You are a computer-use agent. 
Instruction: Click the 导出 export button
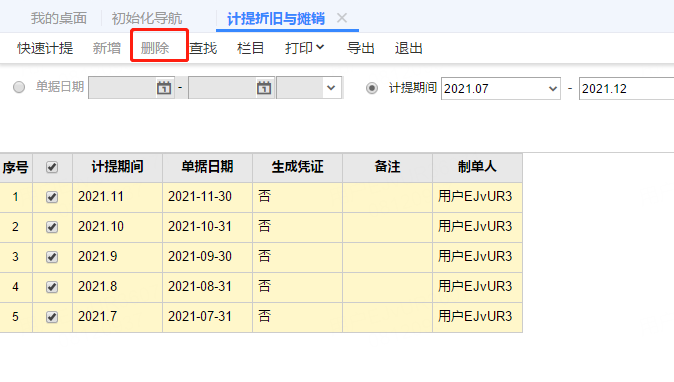(361, 48)
